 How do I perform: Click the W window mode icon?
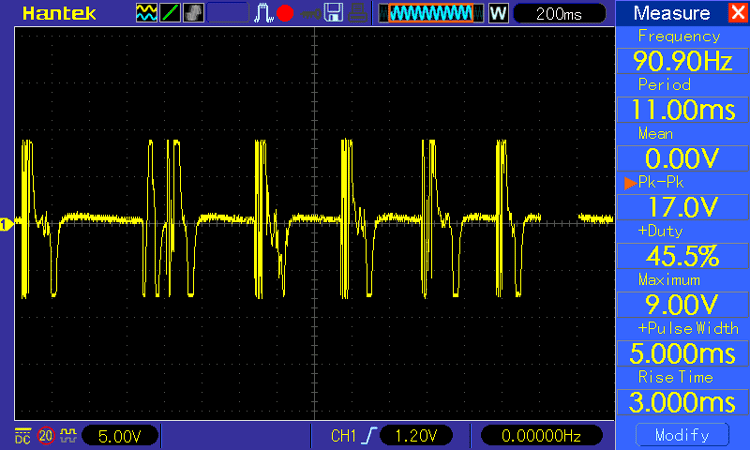pyautogui.click(x=498, y=13)
